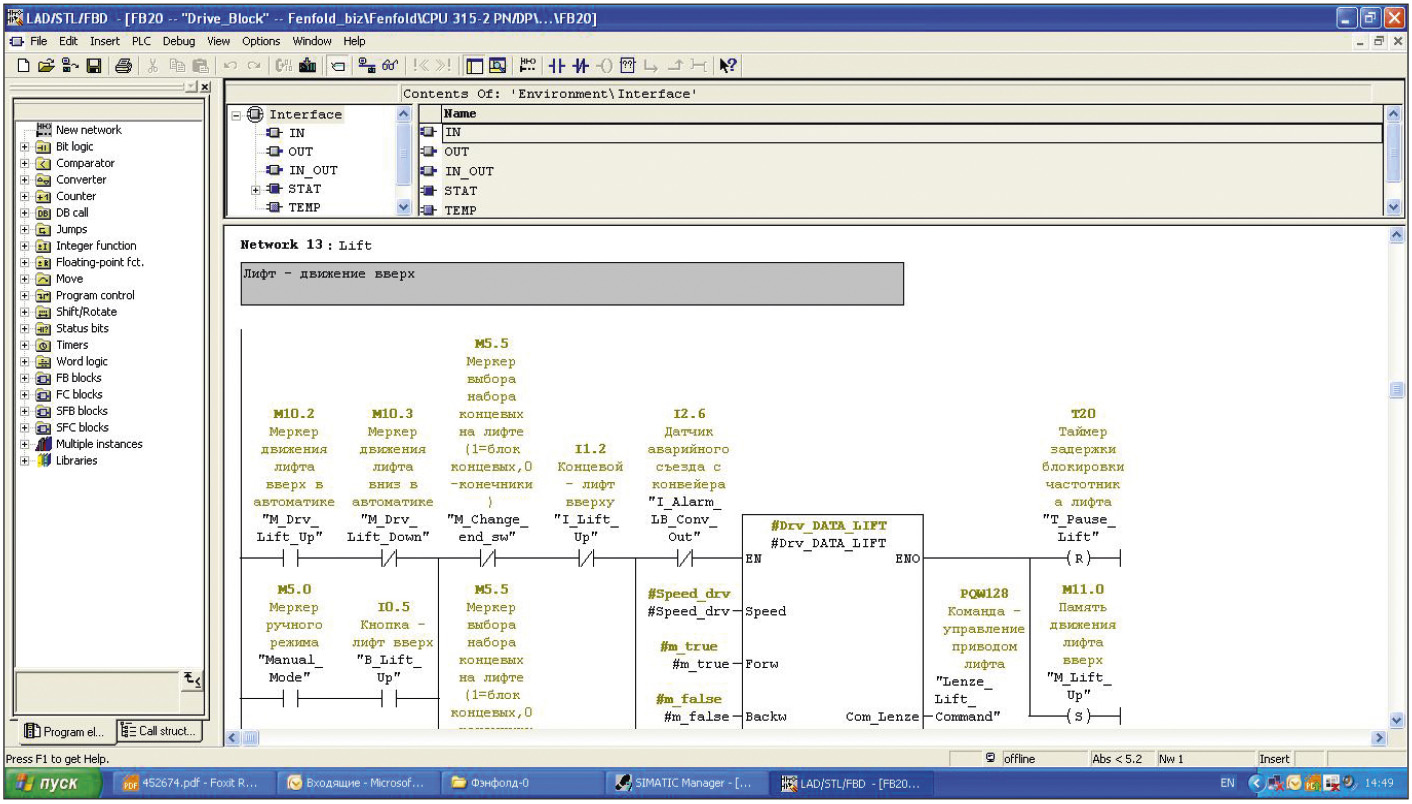Toggle the Overviews panel icon
This screenshot has width=1412, height=804.
pyautogui.click(x=474, y=66)
